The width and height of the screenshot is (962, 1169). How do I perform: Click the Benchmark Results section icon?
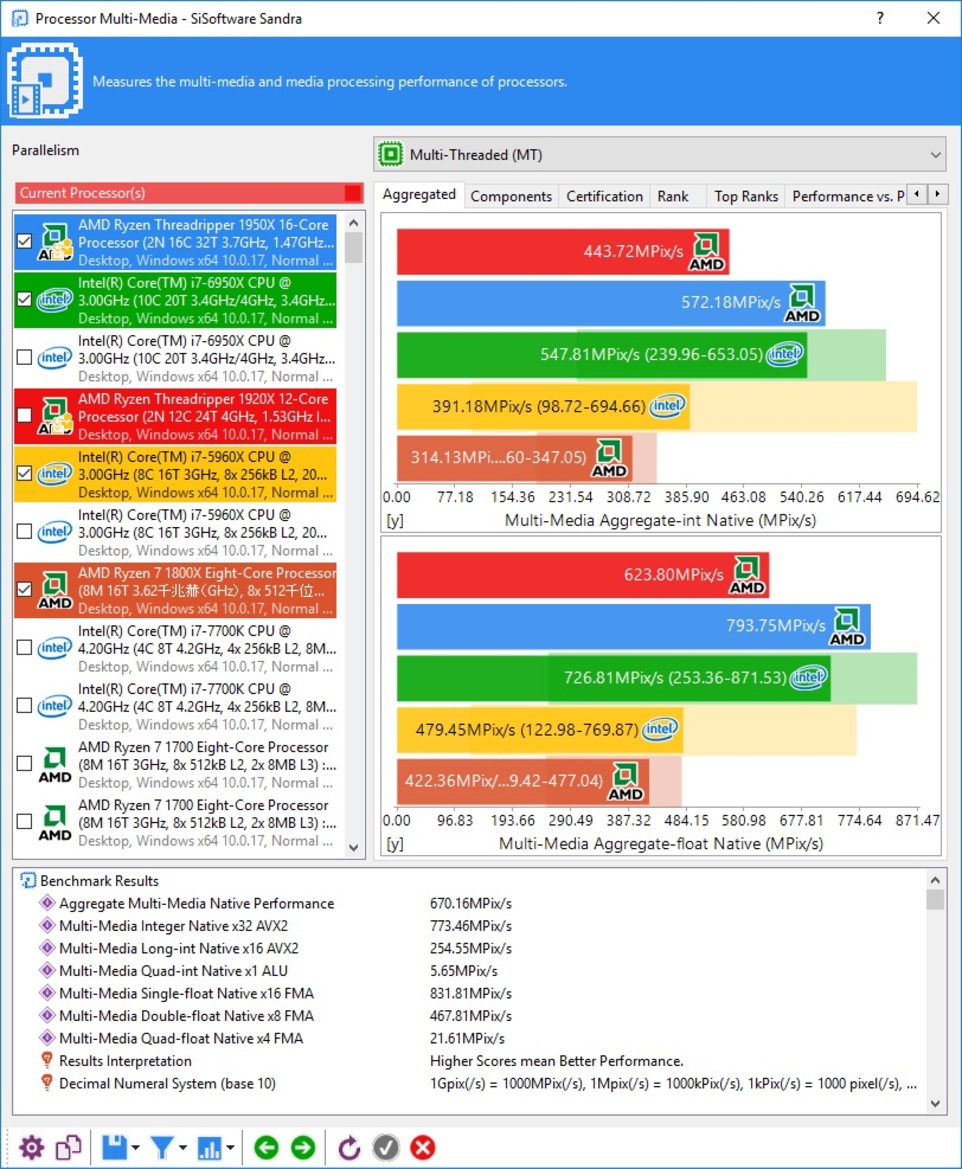(x=28, y=880)
